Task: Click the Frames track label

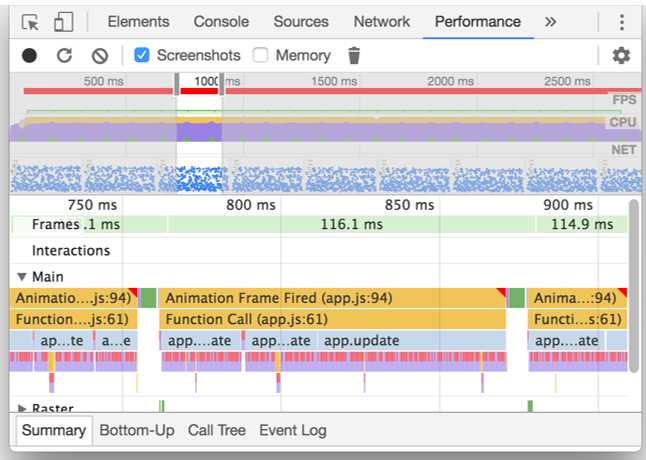Action: point(55,224)
